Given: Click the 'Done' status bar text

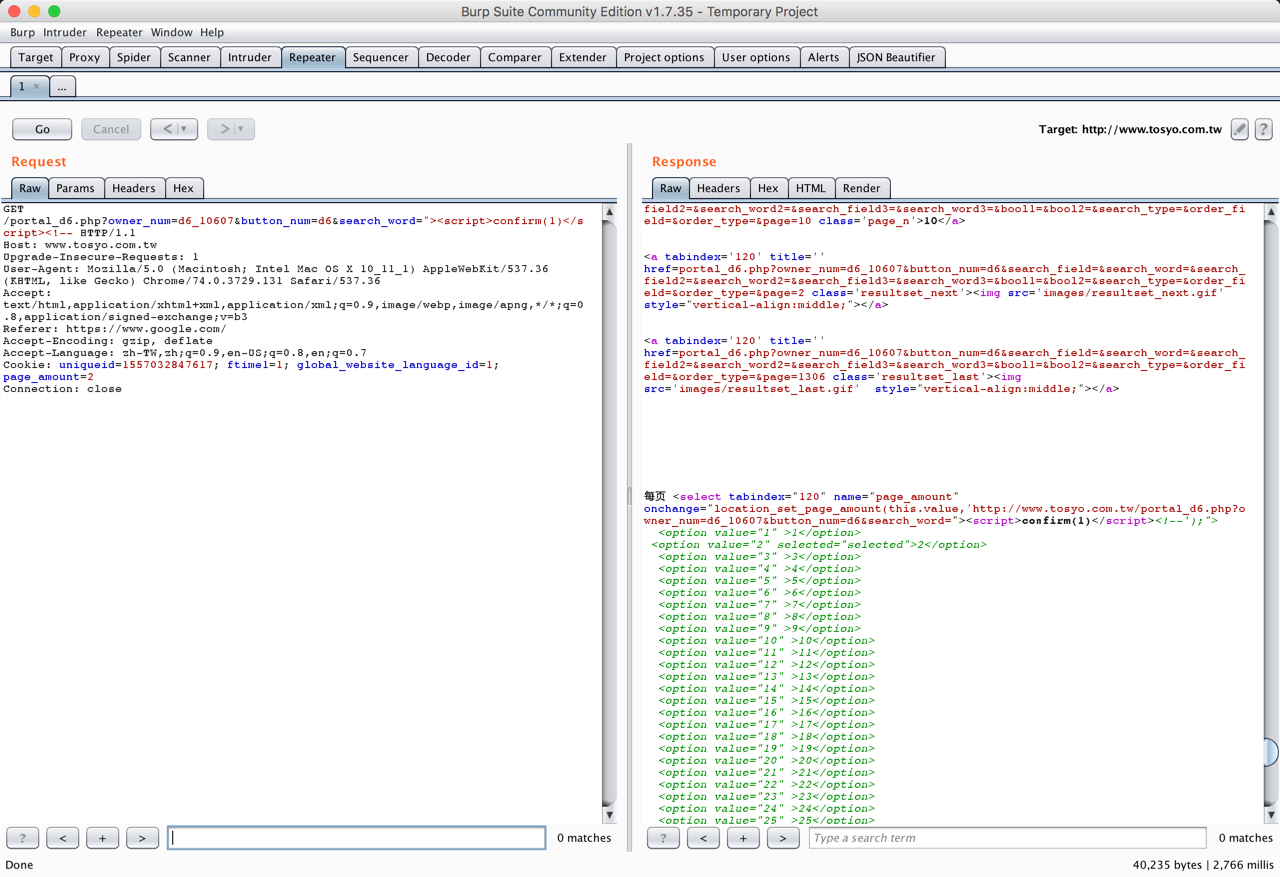Looking at the screenshot, I should (19, 865).
